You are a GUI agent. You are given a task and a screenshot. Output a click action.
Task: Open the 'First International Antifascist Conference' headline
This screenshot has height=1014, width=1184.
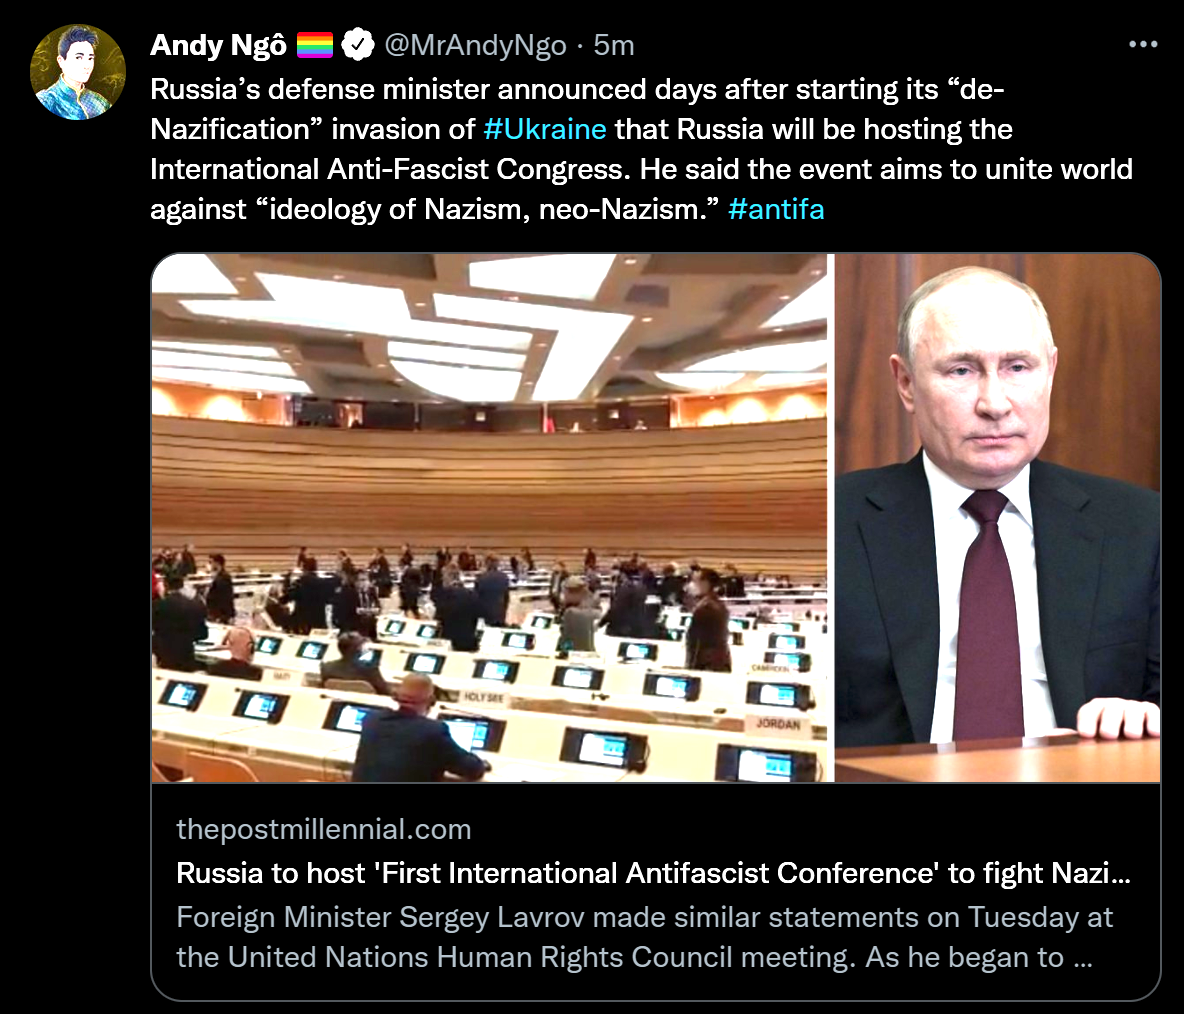(653, 873)
